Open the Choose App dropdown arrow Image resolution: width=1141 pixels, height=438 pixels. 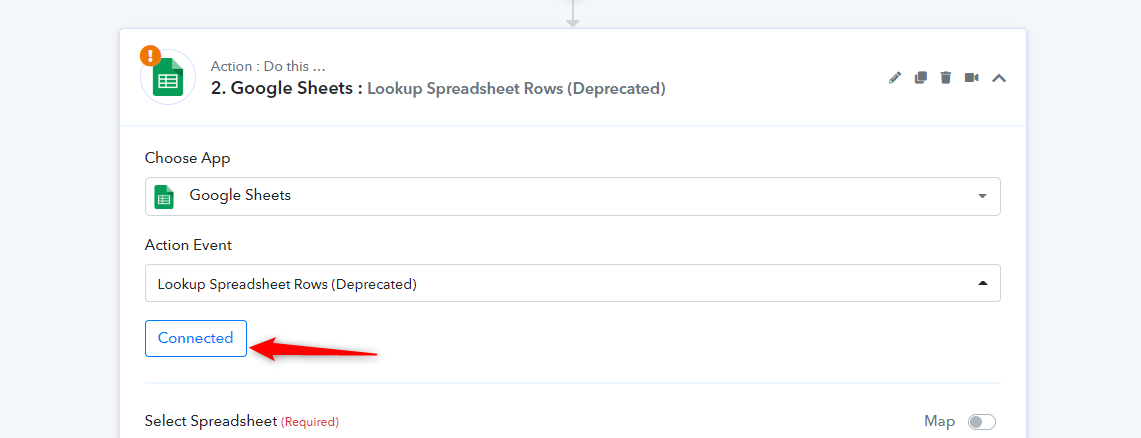(982, 196)
